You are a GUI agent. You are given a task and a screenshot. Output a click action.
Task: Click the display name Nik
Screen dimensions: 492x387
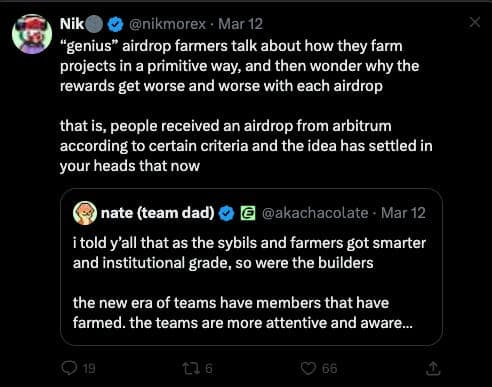click(72, 24)
